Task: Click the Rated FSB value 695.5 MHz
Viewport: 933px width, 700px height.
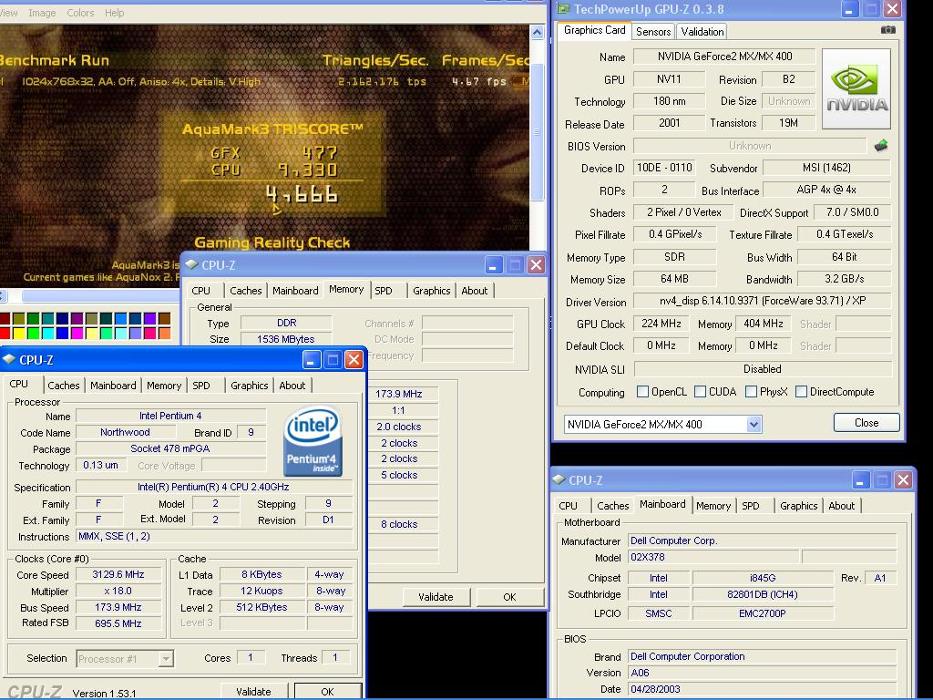Action: point(118,623)
